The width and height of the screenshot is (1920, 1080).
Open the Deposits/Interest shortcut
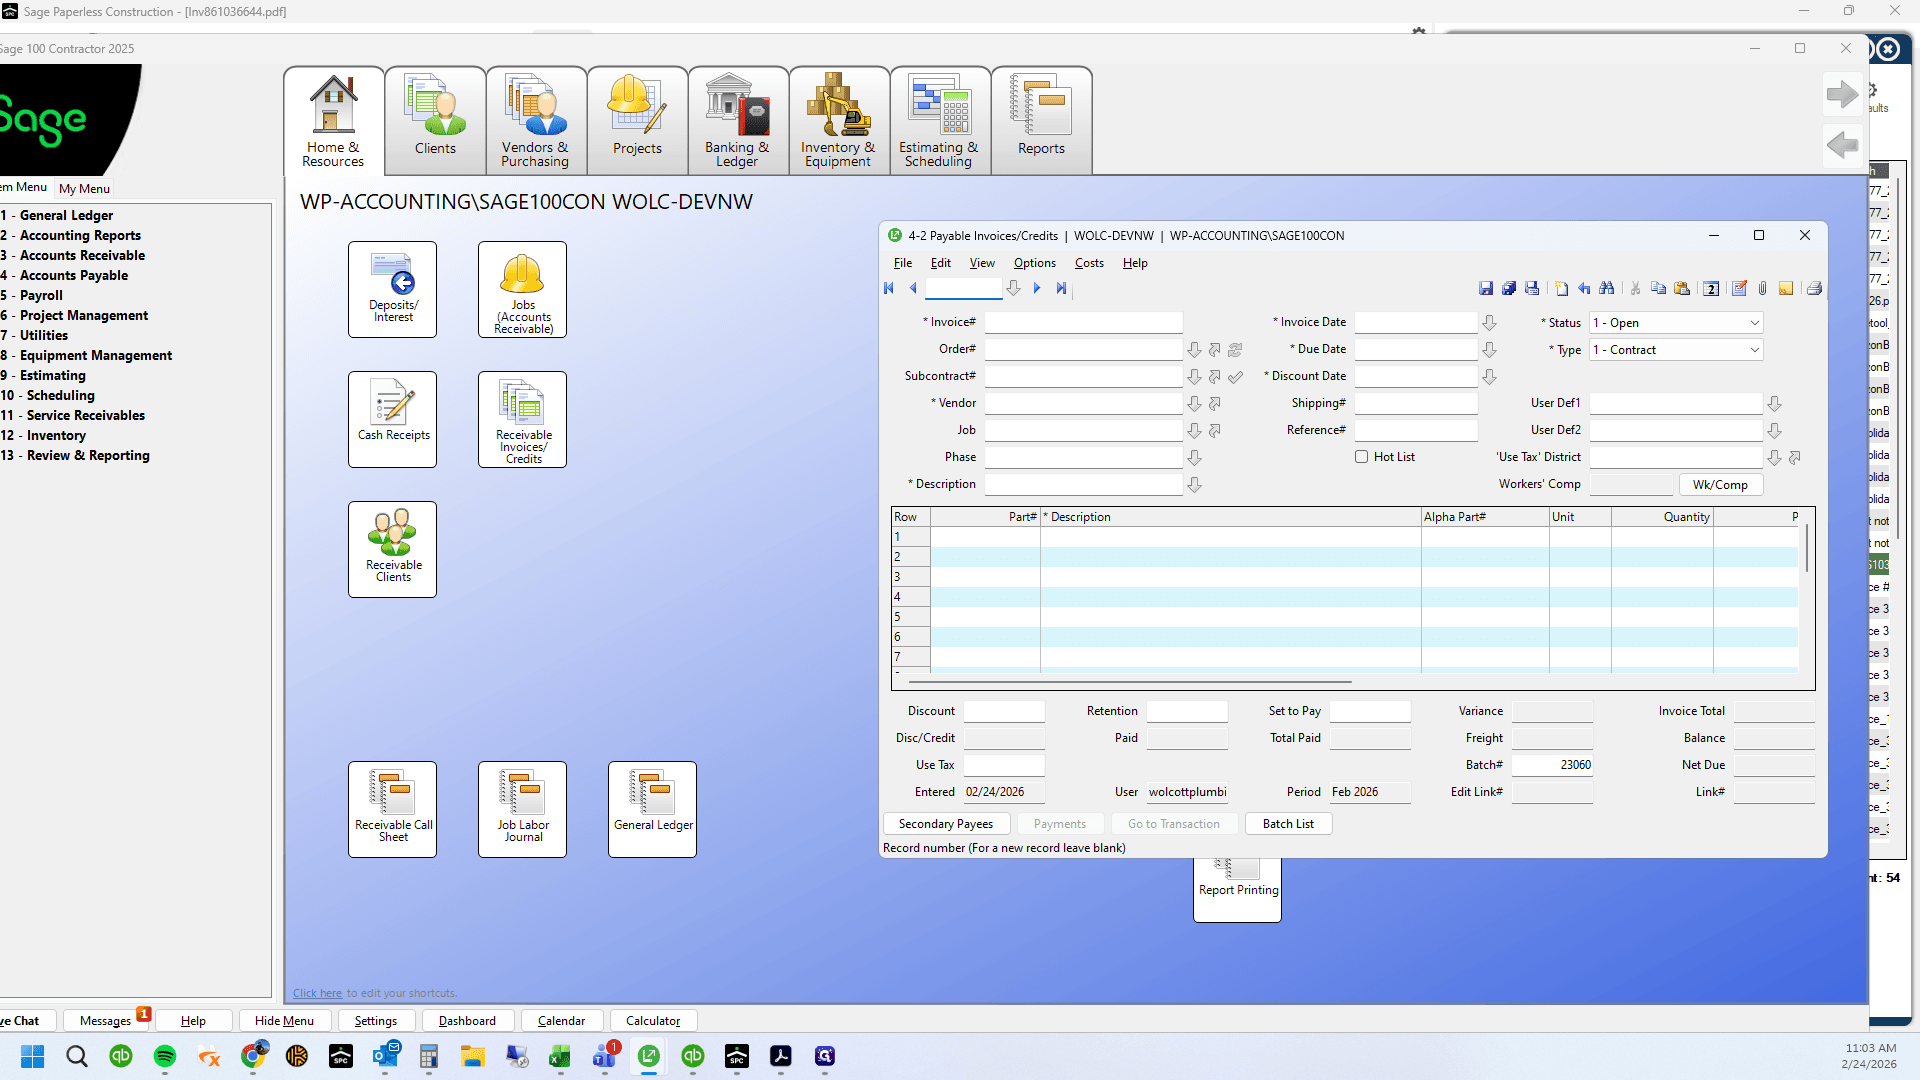click(x=393, y=289)
